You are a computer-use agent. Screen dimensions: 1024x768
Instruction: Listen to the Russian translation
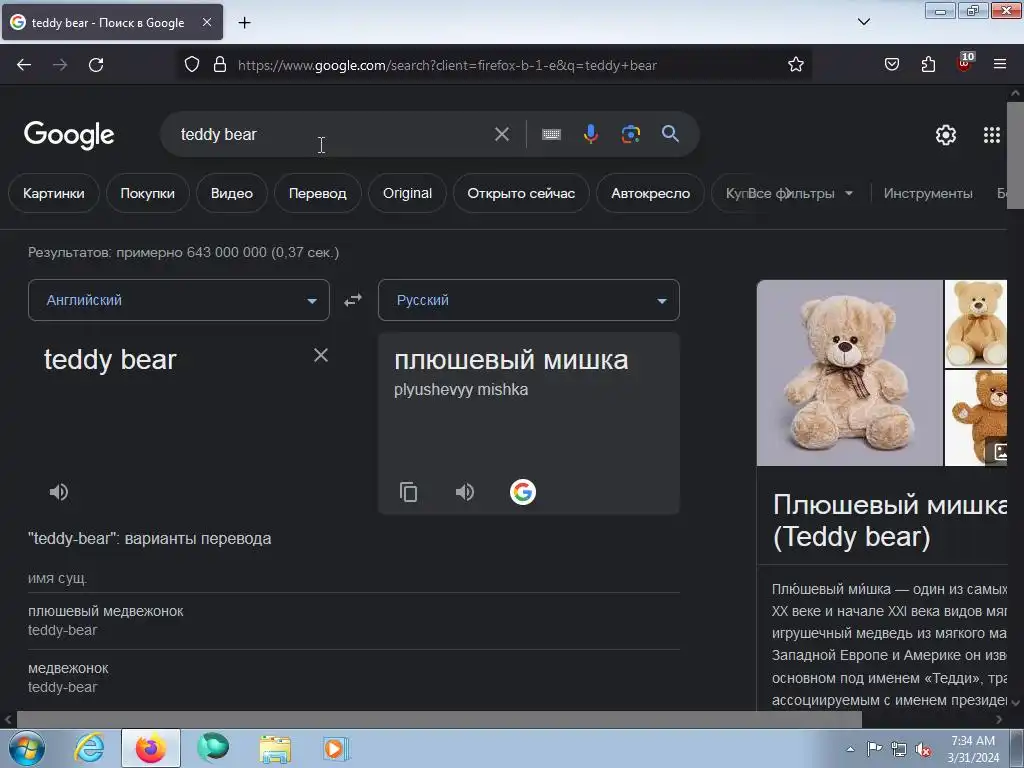(x=465, y=492)
